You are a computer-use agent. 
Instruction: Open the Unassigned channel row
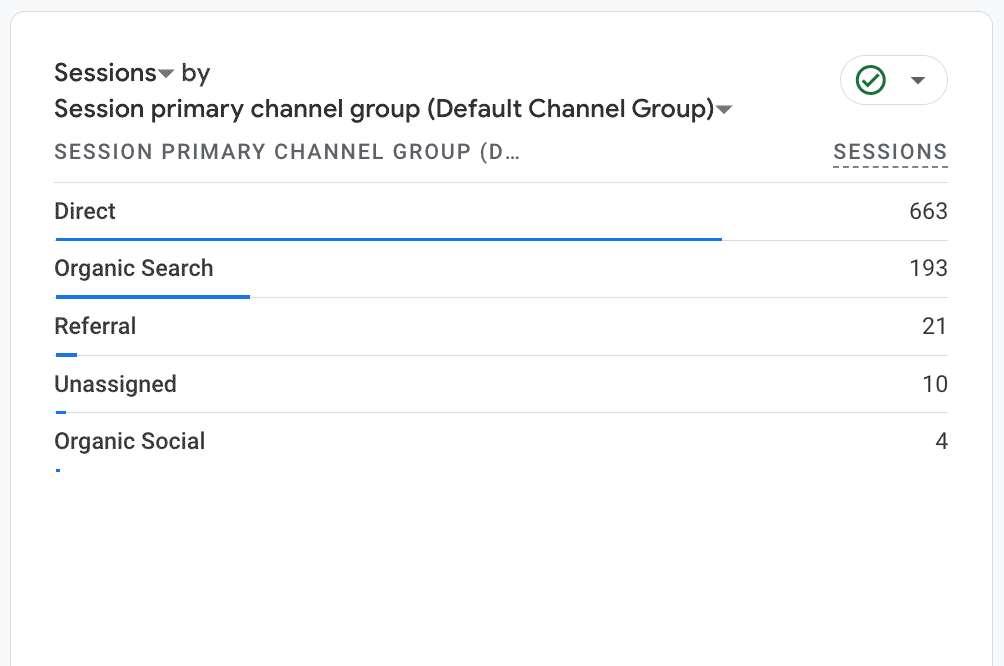click(115, 384)
